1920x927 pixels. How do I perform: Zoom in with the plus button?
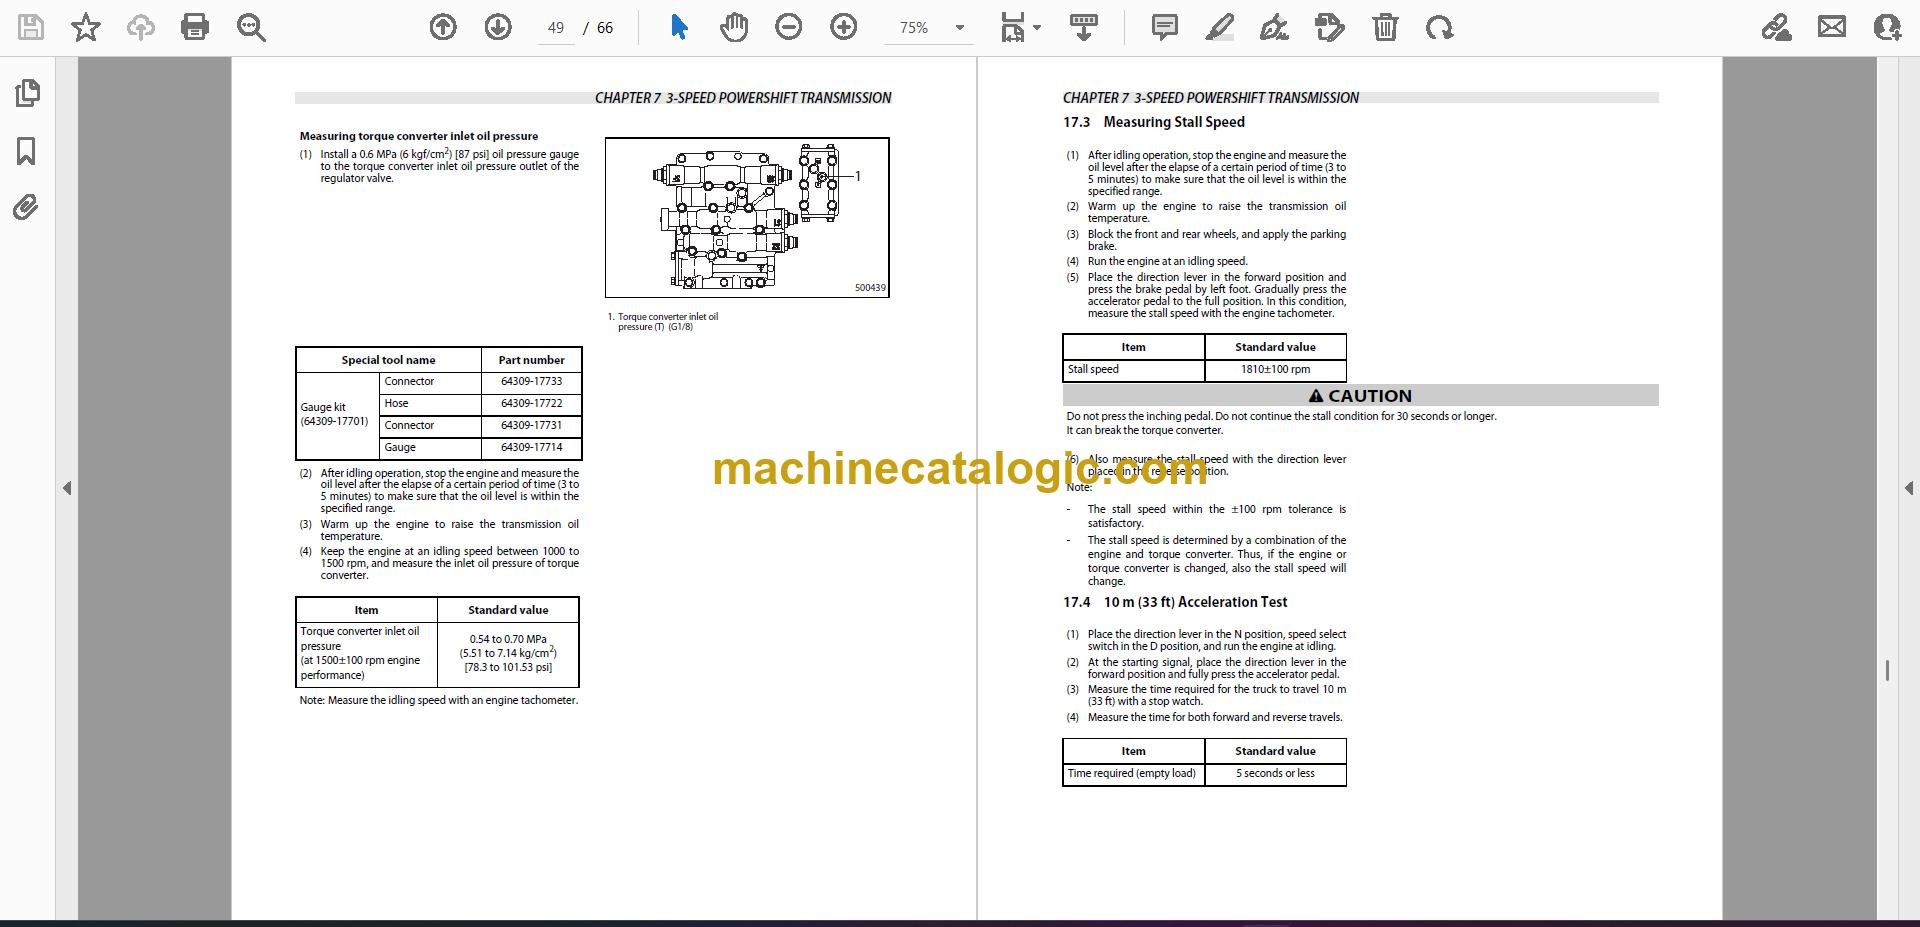pos(844,27)
